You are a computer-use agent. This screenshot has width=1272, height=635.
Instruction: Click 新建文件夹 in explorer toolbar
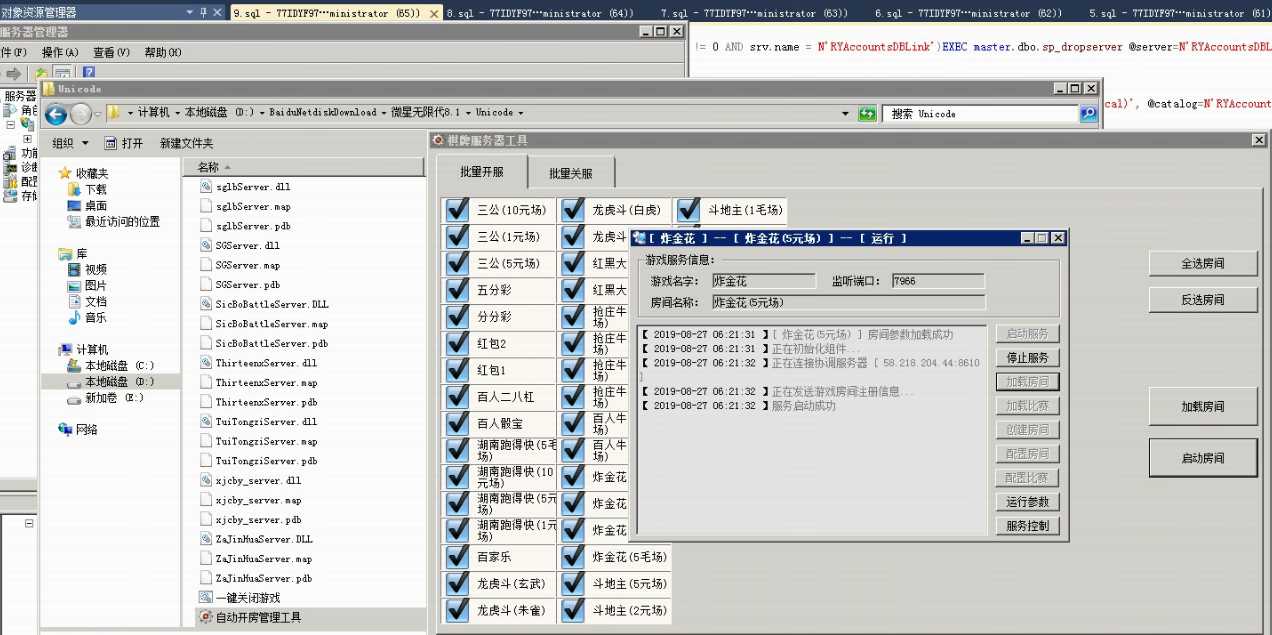pos(186,143)
